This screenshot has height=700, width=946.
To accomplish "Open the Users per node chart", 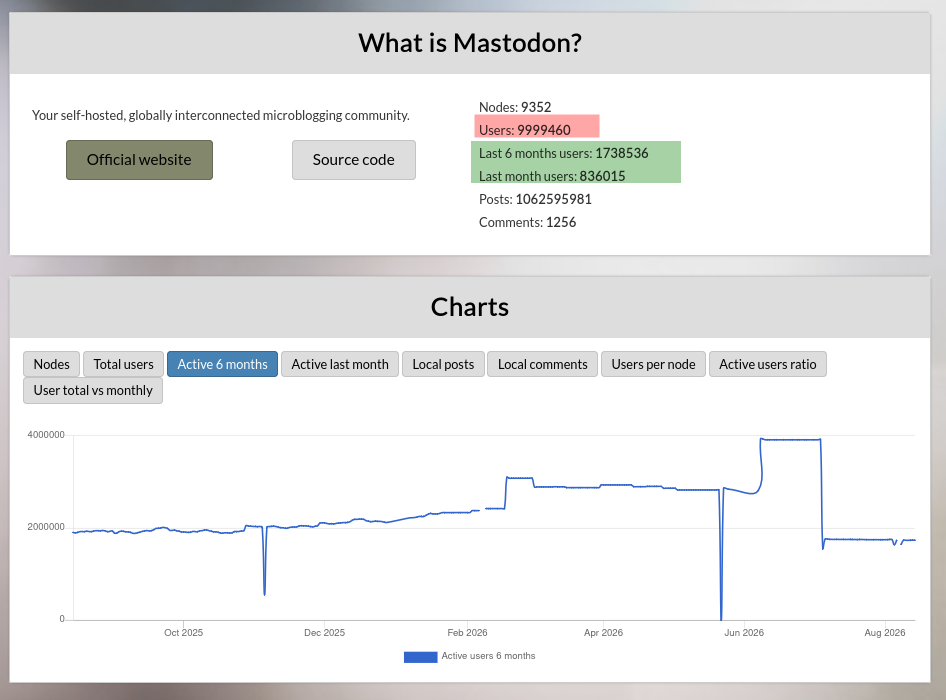I will (x=653, y=364).
